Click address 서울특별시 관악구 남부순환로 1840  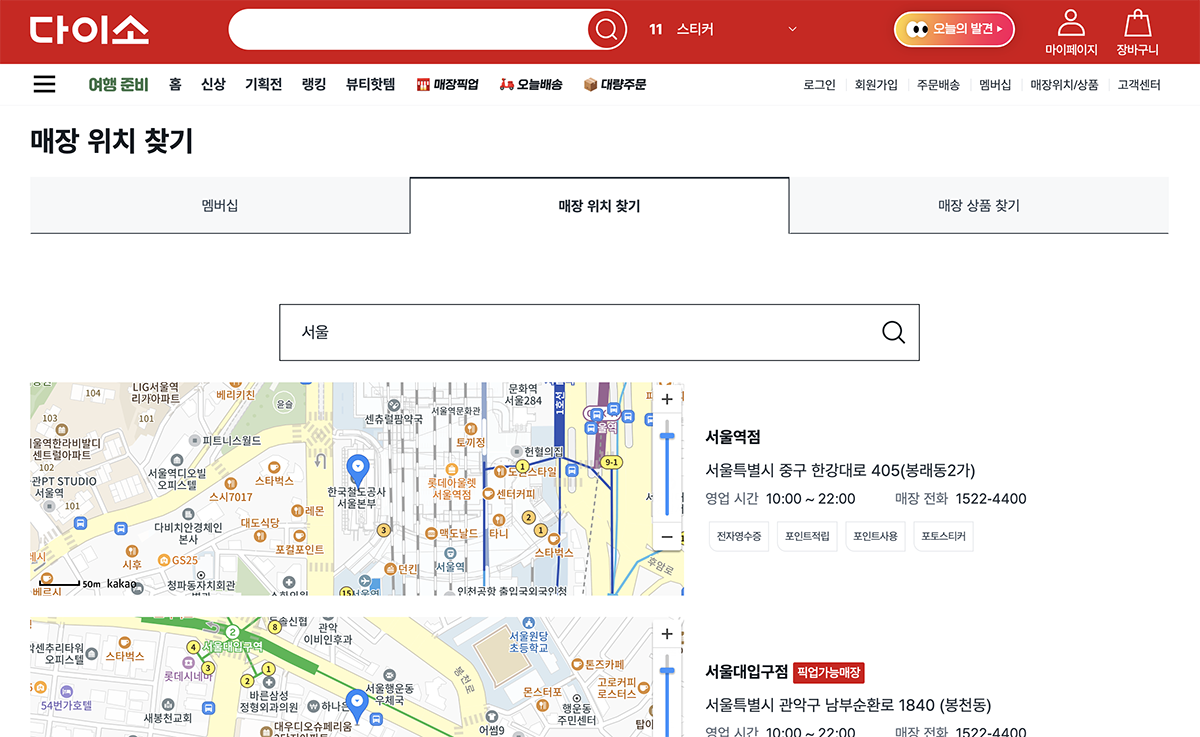tap(848, 705)
